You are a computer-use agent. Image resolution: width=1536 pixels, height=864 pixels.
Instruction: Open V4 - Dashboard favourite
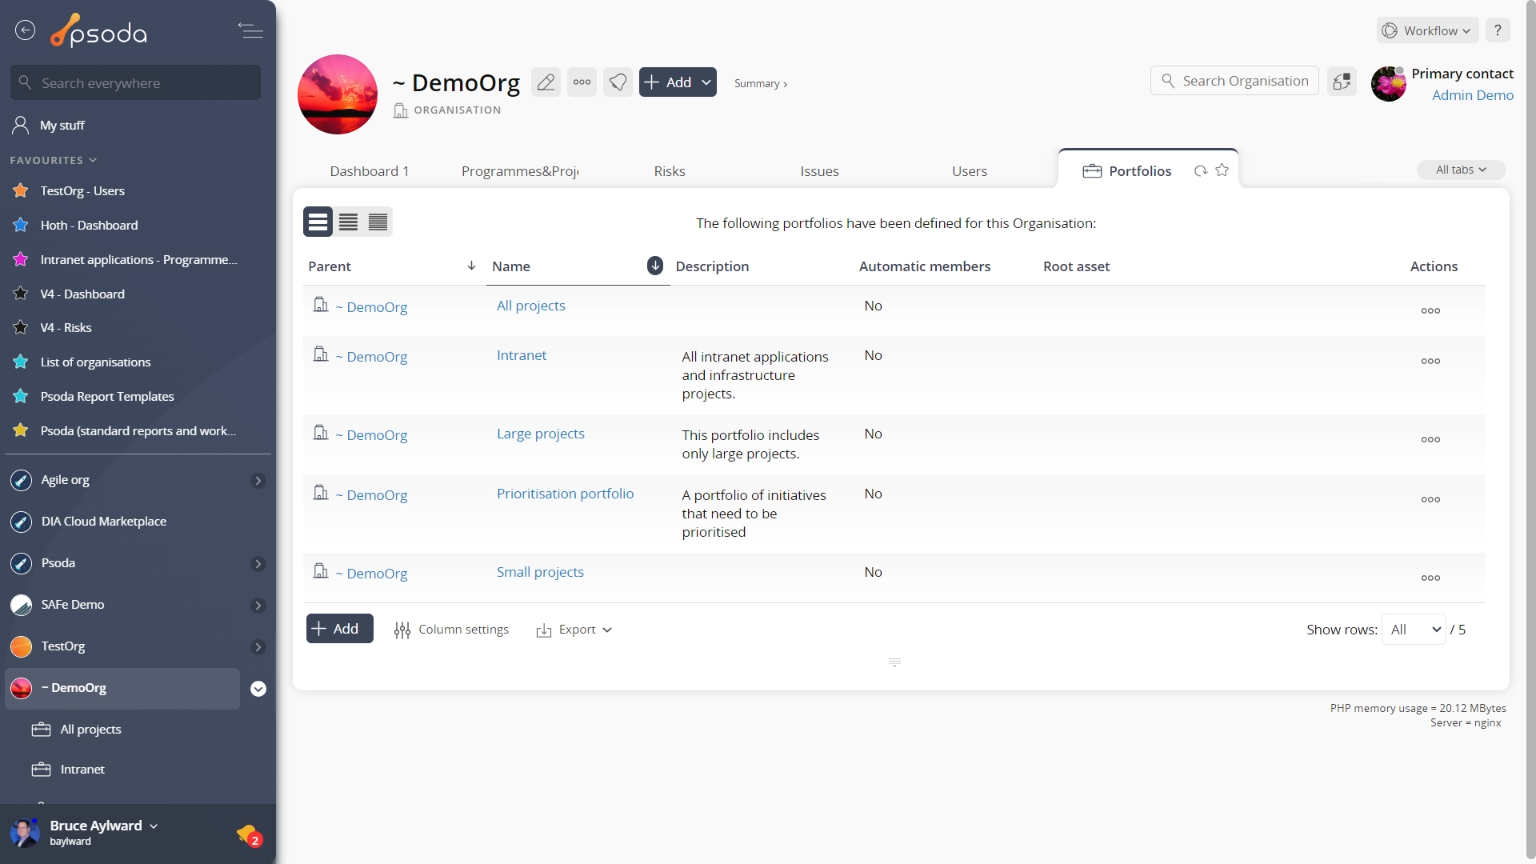pos(82,294)
